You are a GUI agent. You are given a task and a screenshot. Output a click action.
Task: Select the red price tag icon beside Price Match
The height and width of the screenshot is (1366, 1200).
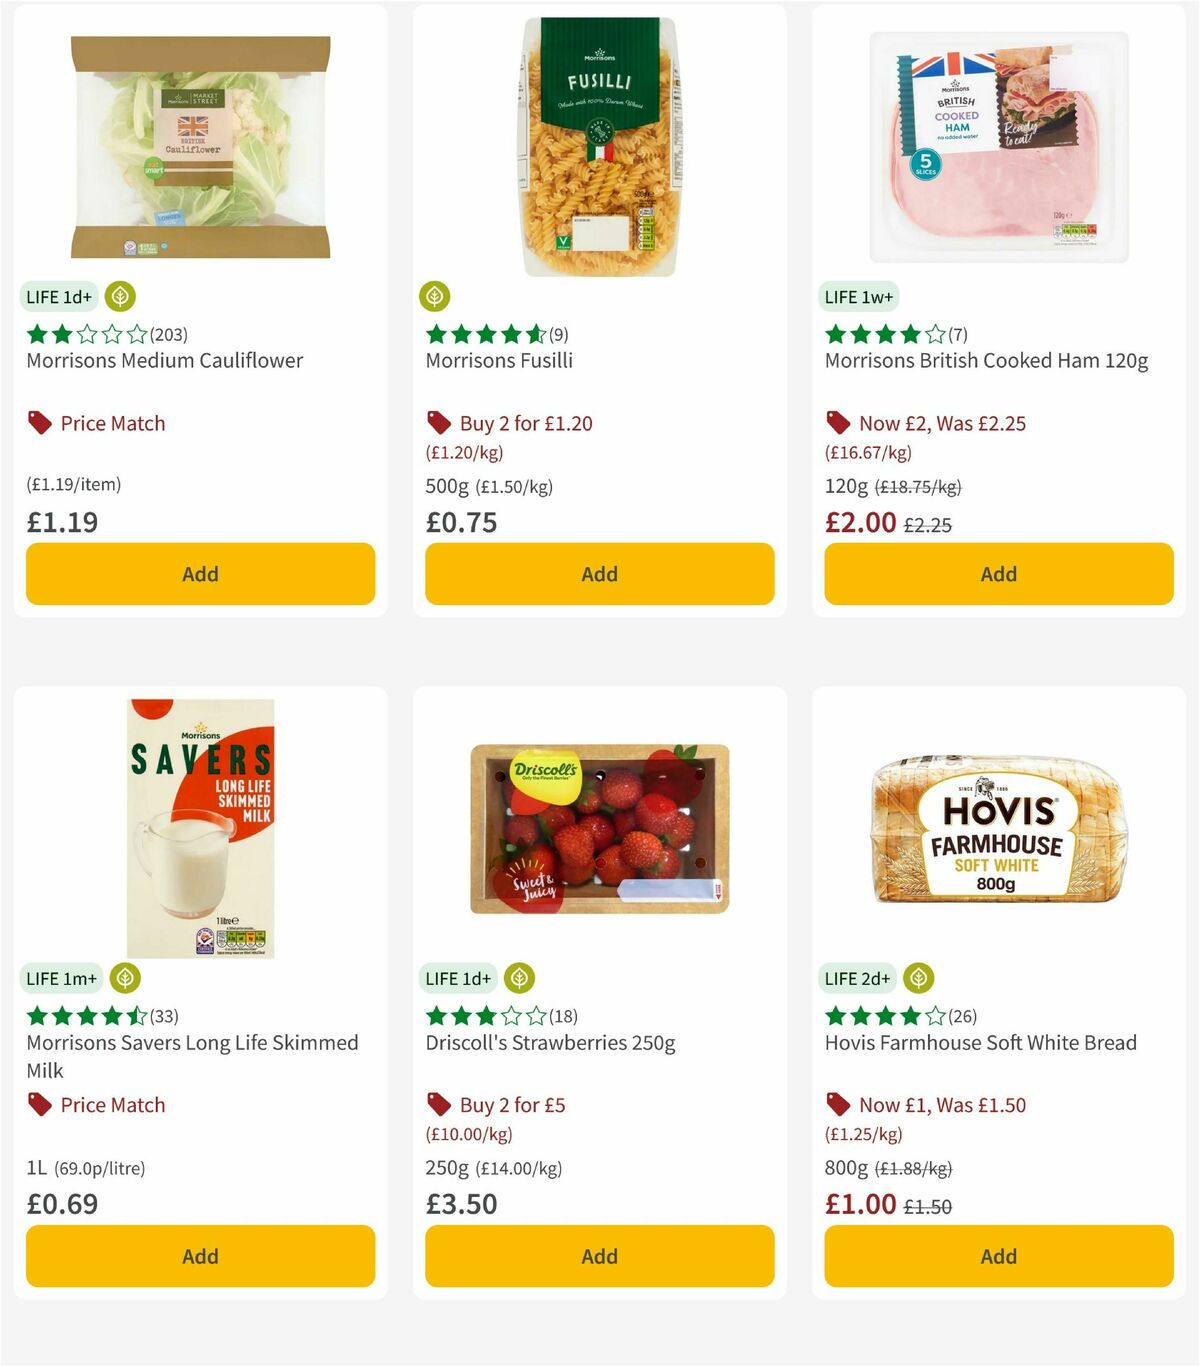click(38, 423)
